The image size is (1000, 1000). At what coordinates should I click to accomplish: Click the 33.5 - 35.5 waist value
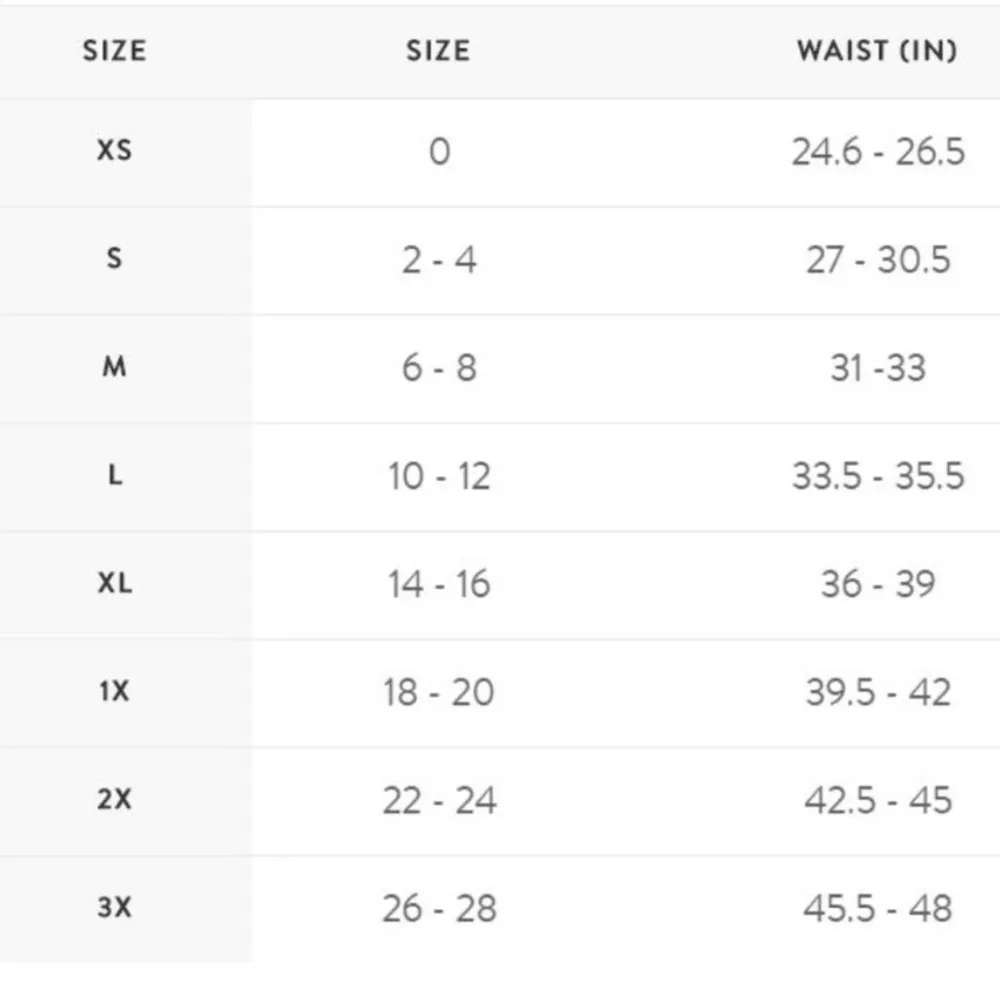tap(878, 476)
